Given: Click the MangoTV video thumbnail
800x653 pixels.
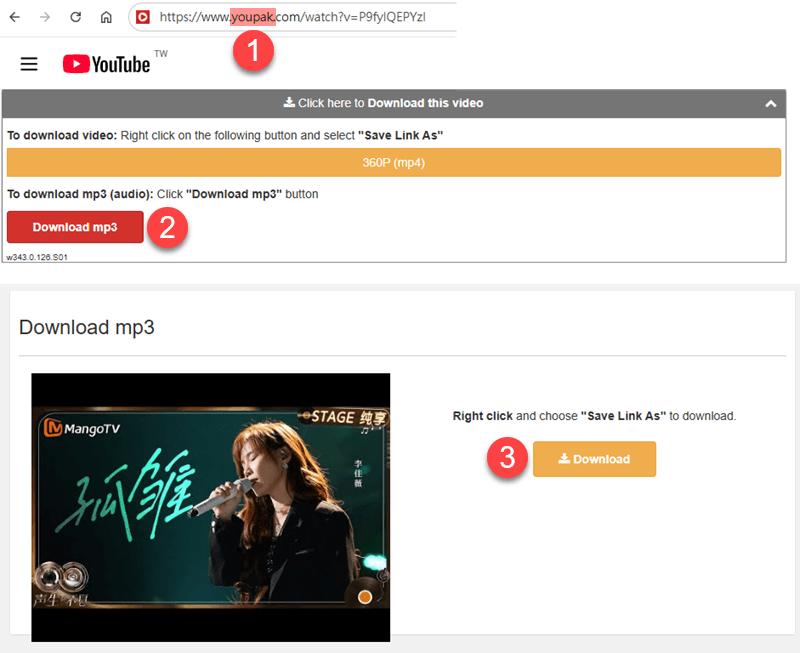Looking at the screenshot, I should coord(210,507).
